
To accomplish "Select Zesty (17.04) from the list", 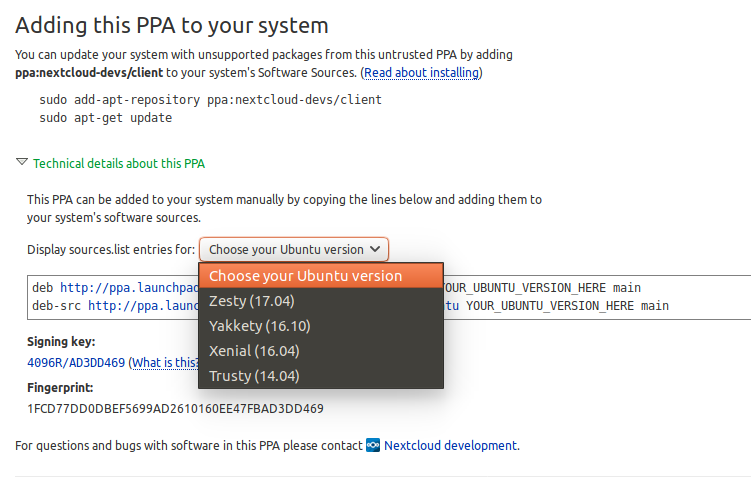I will [252, 301].
